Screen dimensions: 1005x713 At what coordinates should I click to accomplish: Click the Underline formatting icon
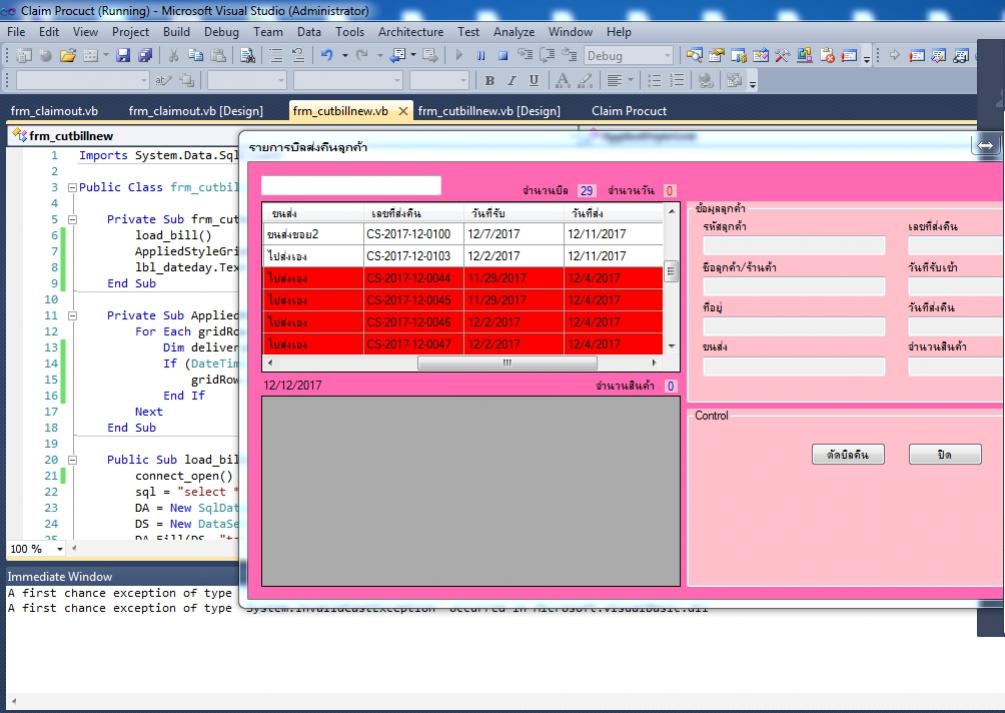pos(533,80)
